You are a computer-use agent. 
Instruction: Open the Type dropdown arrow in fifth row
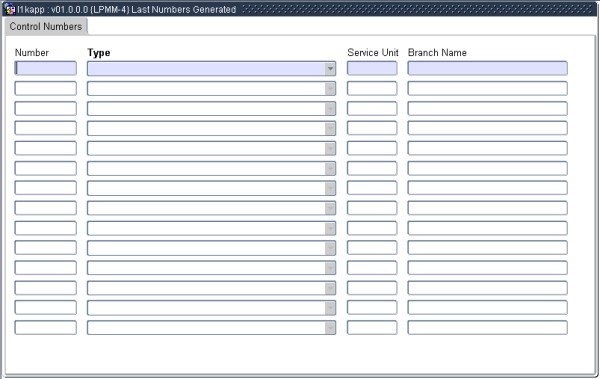point(330,148)
